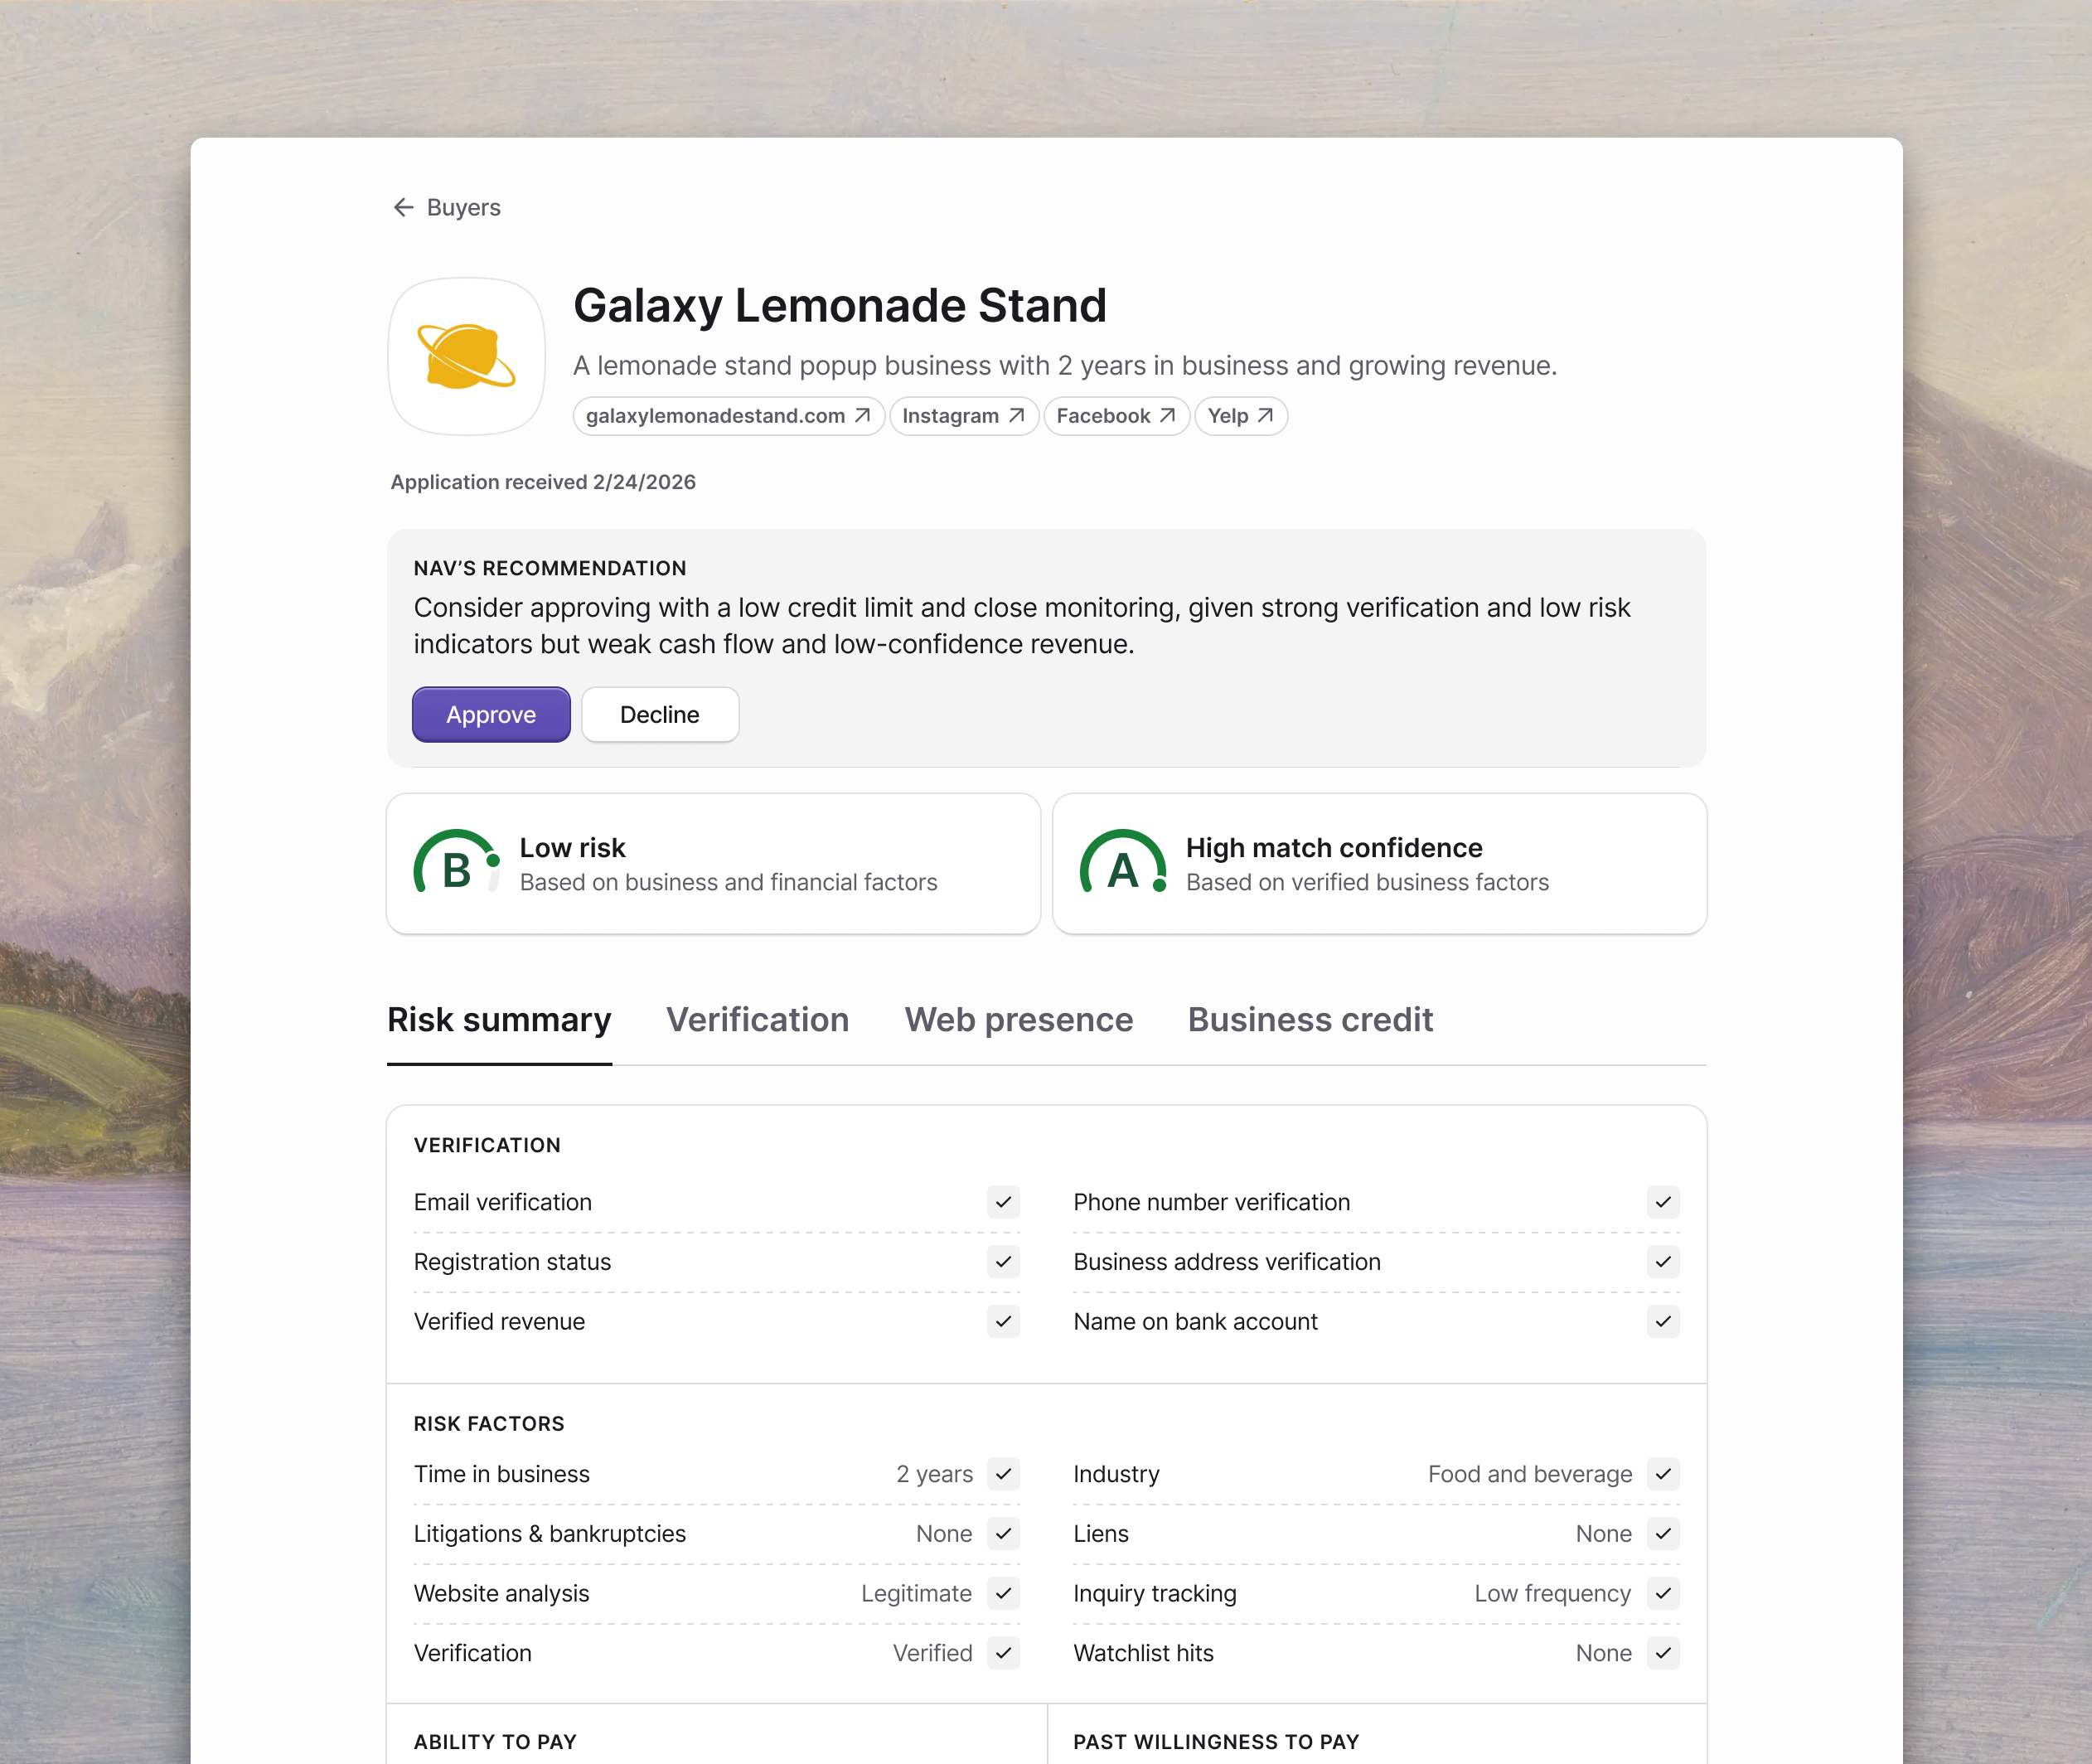Toggle the Email verification checkmark

tap(1003, 1202)
